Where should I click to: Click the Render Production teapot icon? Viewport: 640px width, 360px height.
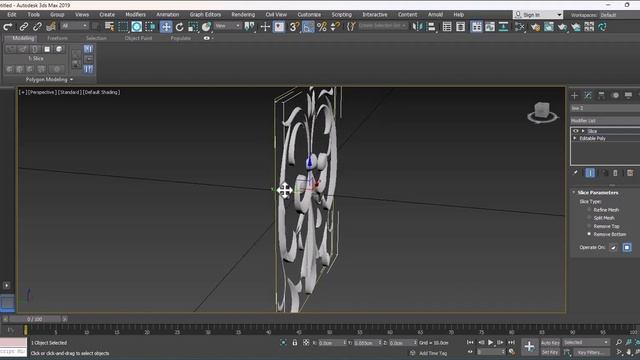click(x=562, y=27)
